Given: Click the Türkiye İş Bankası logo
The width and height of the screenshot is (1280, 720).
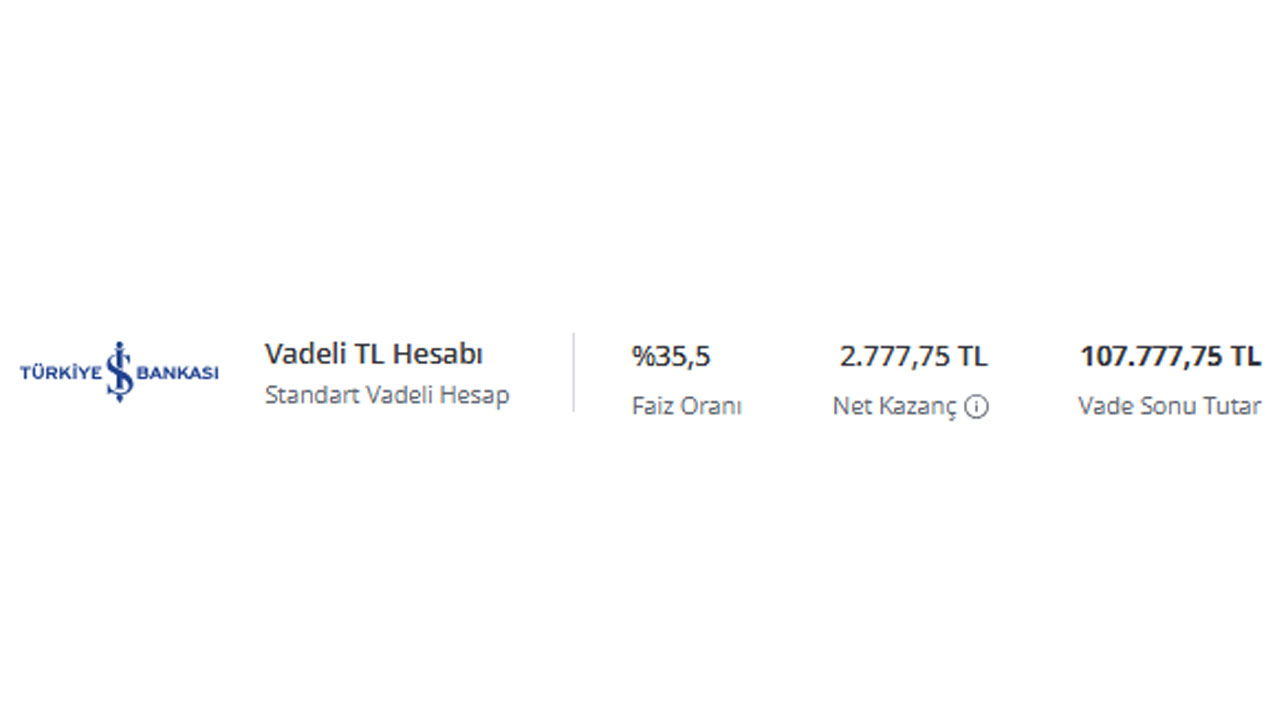Looking at the screenshot, I should (119, 372).
